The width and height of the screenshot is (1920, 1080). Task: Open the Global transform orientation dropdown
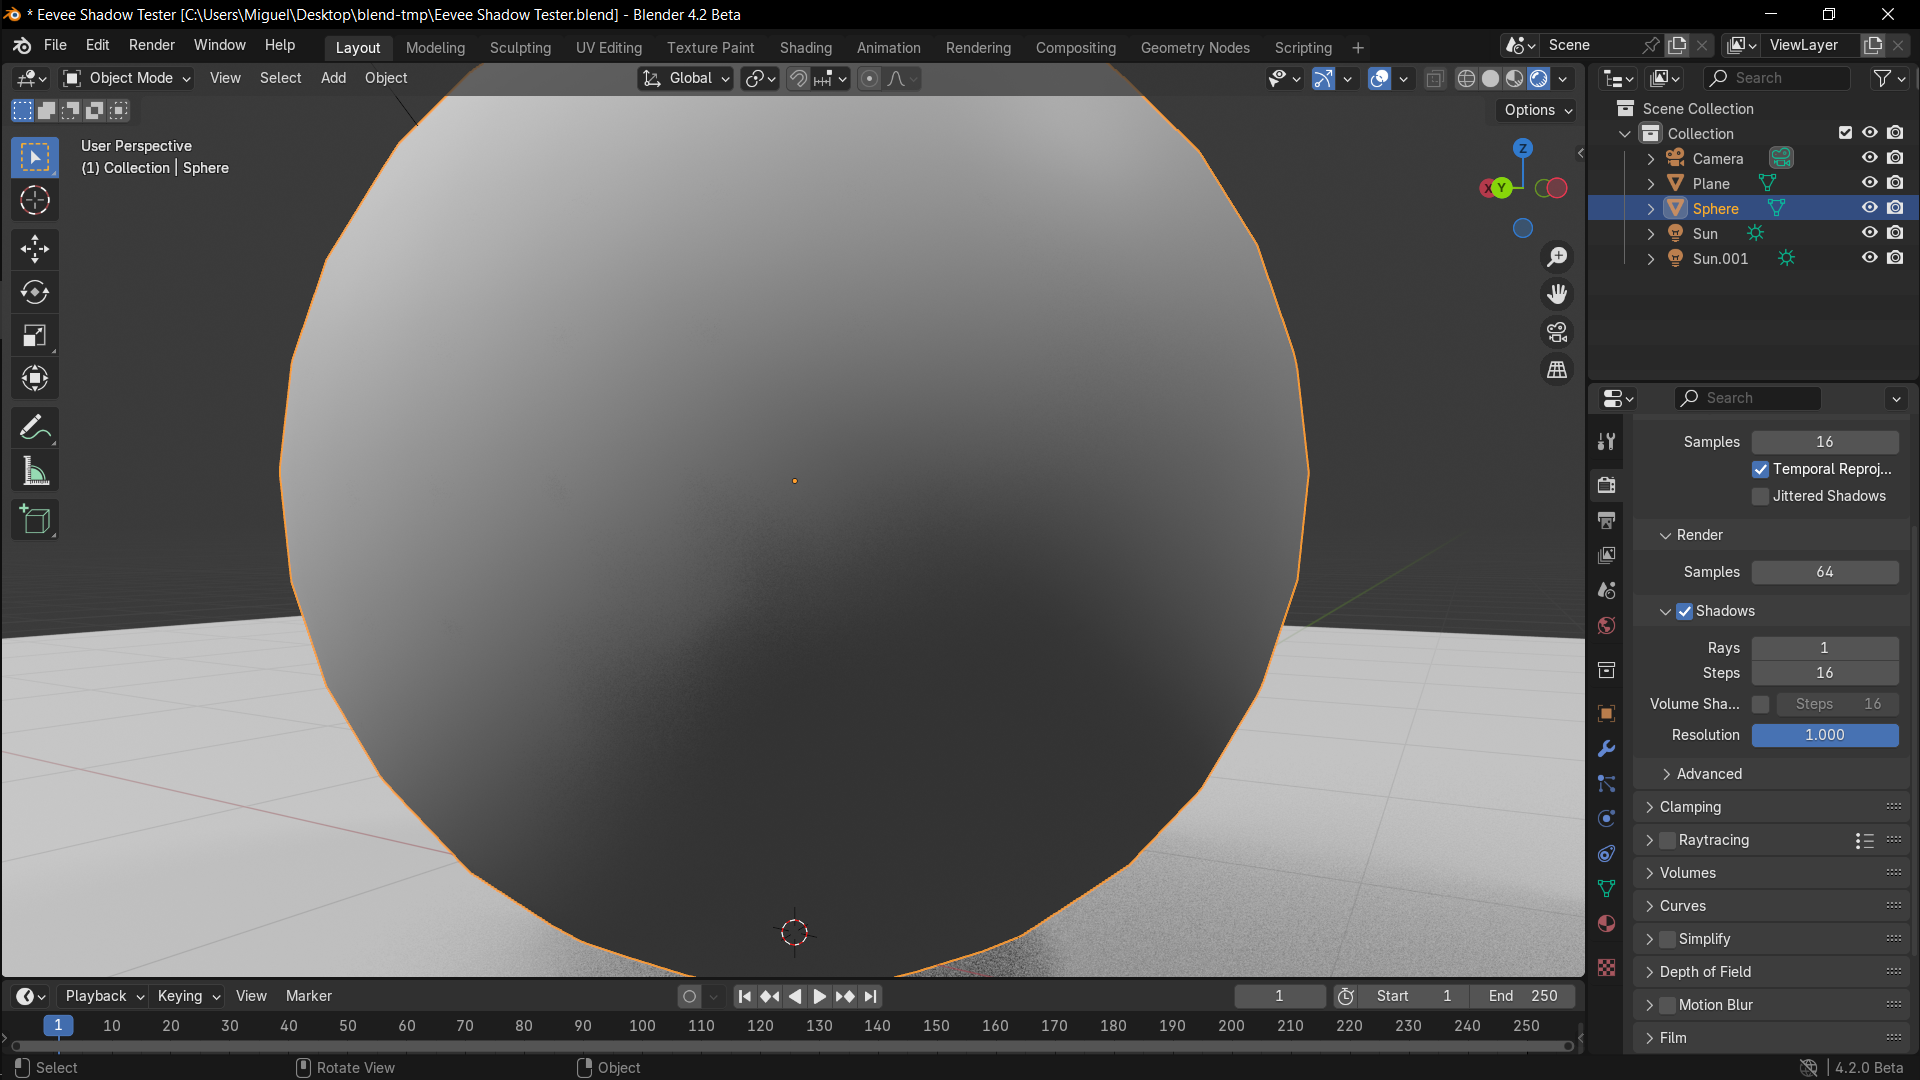click(686, 78)
